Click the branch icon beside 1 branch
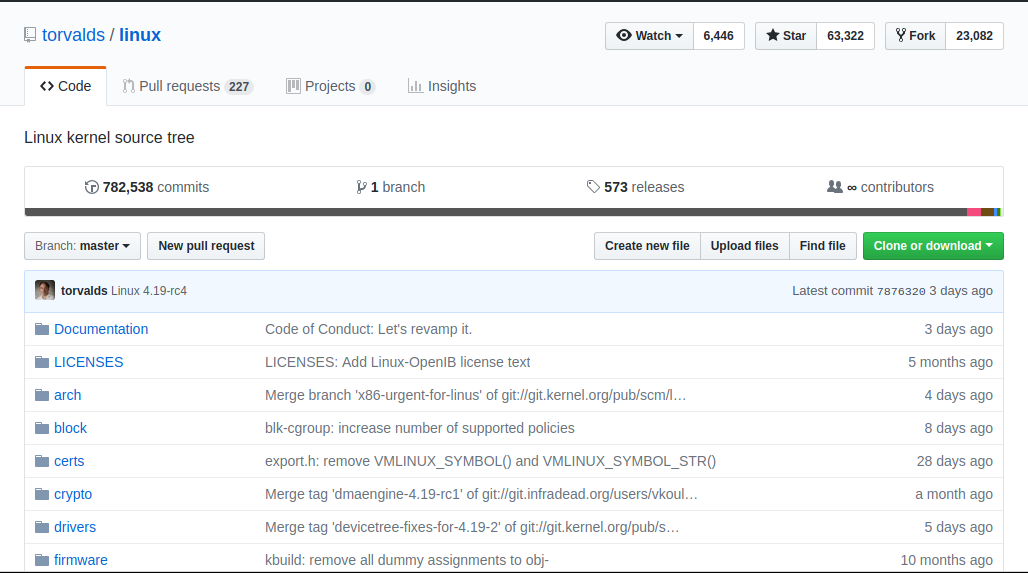The height and width of the screenshot is (573, 1028). tap(361, 188)
